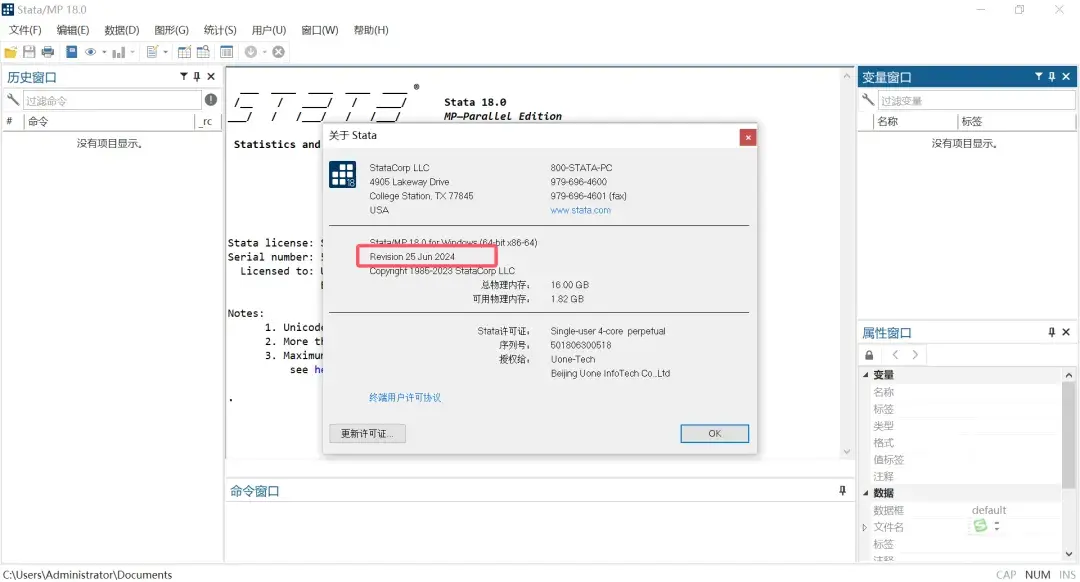Pin the History window with pushpin icon
This screenshot has height=582, width=1080.
pyautogui.click(x=197, y=76)
